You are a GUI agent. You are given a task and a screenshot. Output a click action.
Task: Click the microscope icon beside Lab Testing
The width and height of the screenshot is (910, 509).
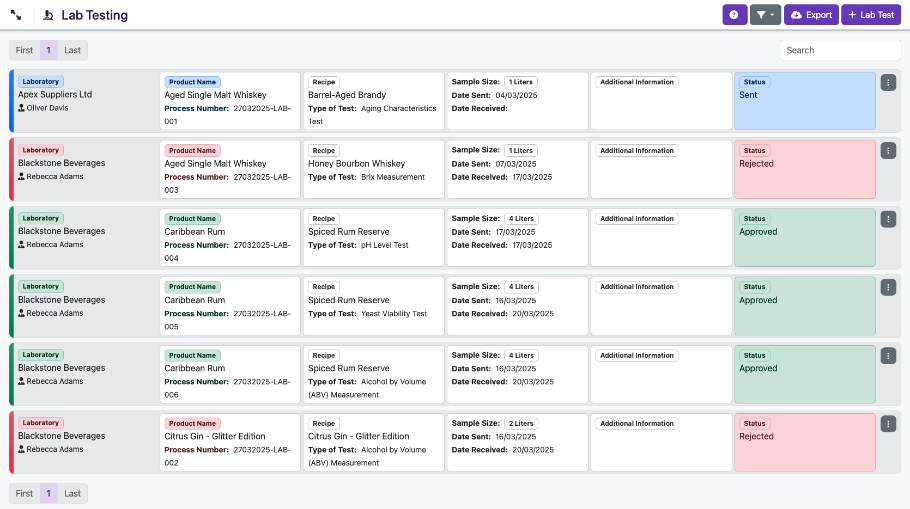pyautogui.click(x=48, y=16)
